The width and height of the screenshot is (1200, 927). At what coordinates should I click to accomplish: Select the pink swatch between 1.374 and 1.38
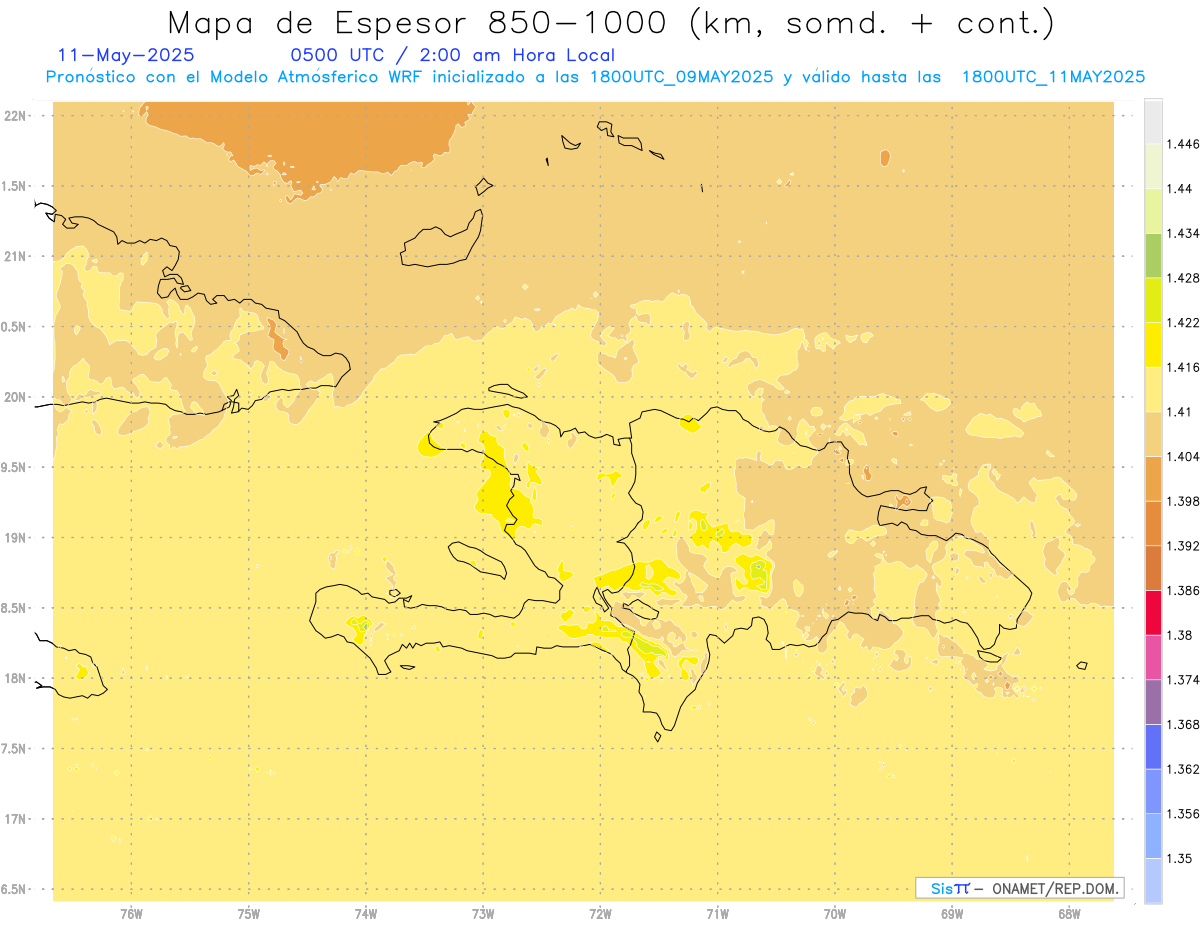(1153, 657)
